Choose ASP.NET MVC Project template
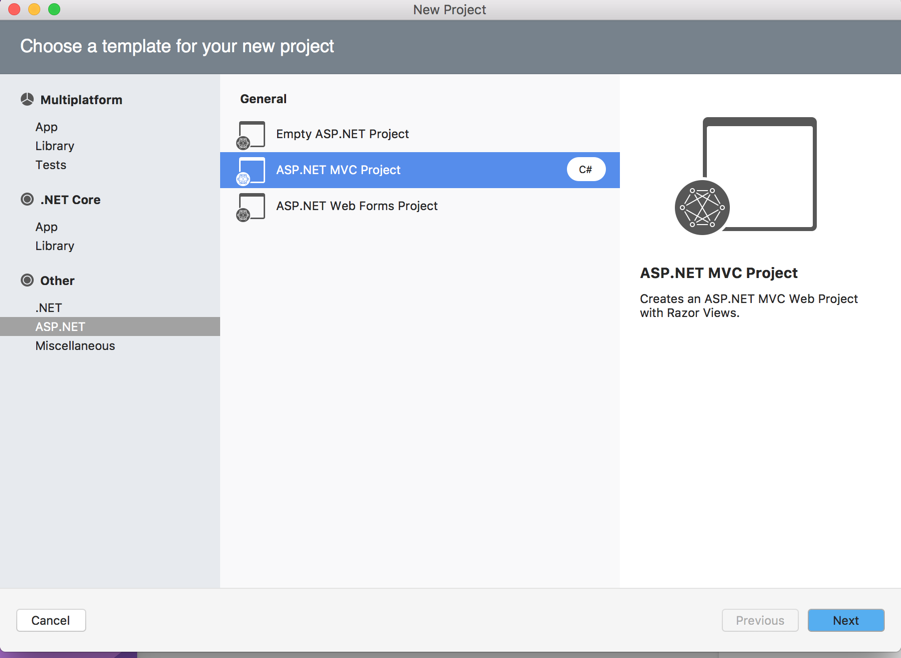This screenshot has width=901, height=658. (419, 170)
